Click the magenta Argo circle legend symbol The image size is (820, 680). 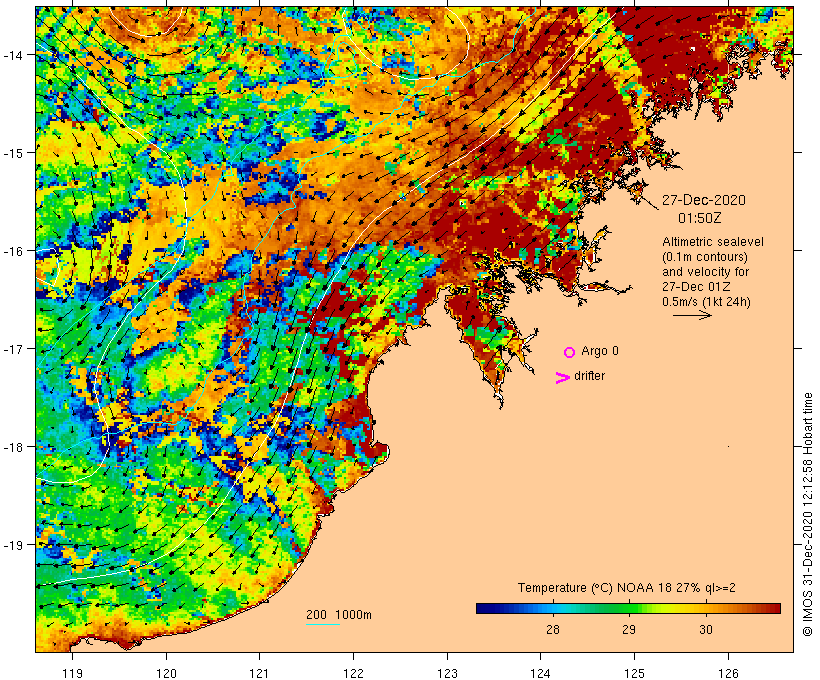pos(570,352)
